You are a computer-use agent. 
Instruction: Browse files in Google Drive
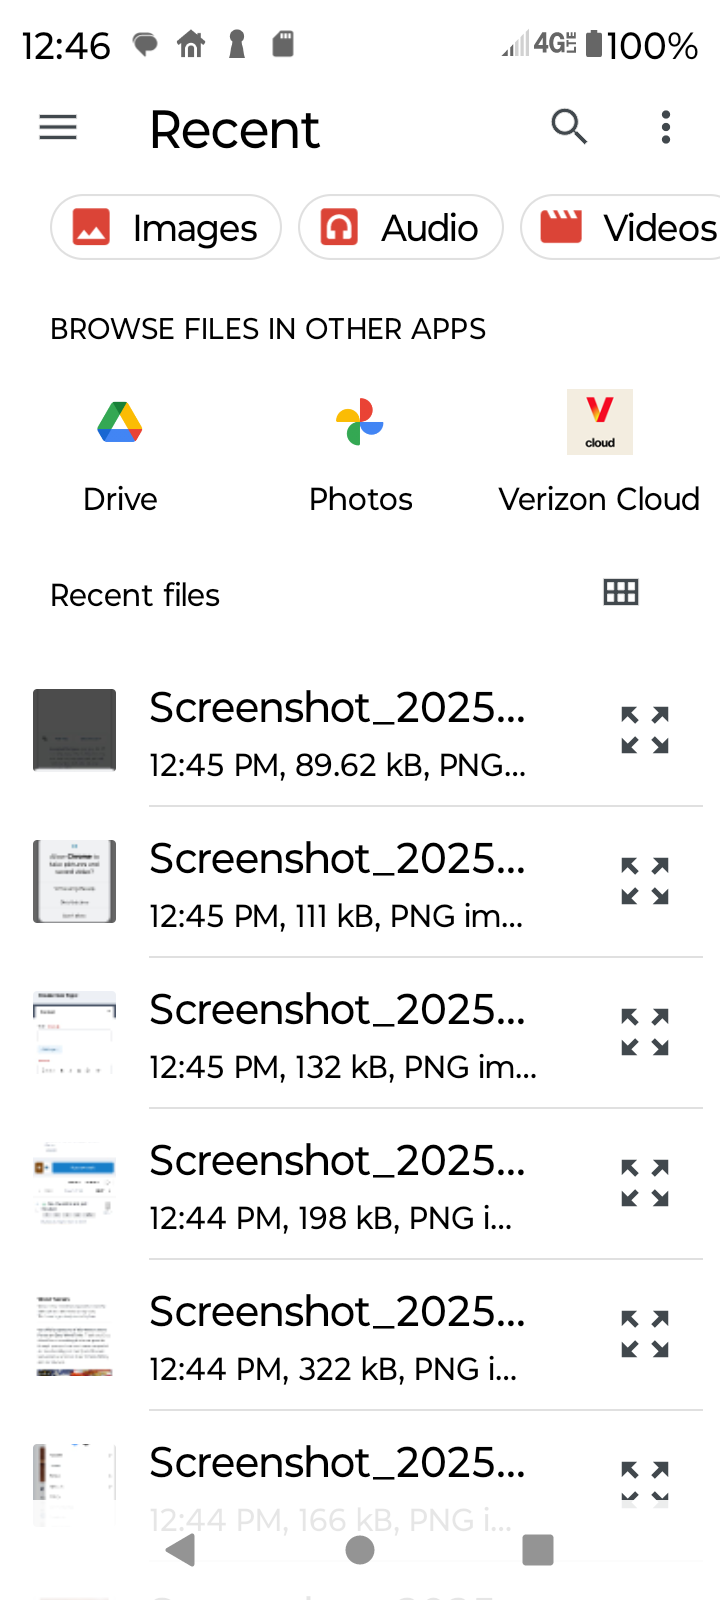[120, 450]
